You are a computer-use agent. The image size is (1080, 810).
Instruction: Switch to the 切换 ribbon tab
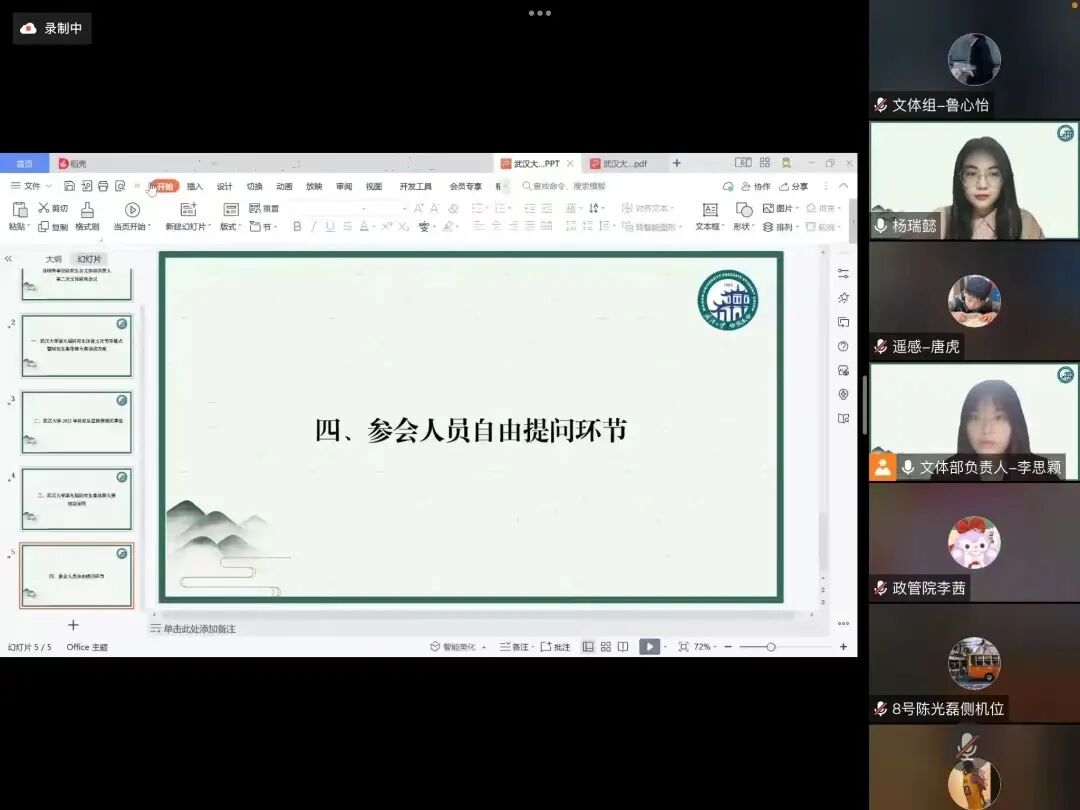click(255, 186)
